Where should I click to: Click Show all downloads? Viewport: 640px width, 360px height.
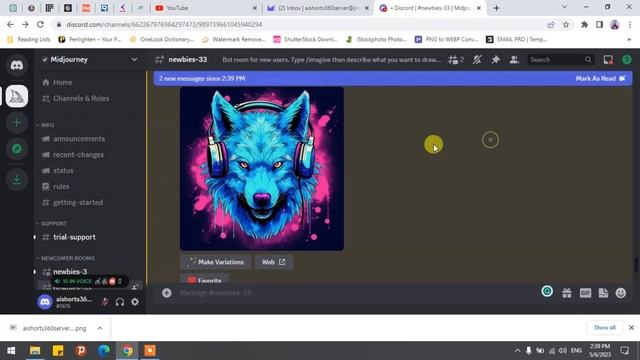pyautogui.click(x=604, y=328)
